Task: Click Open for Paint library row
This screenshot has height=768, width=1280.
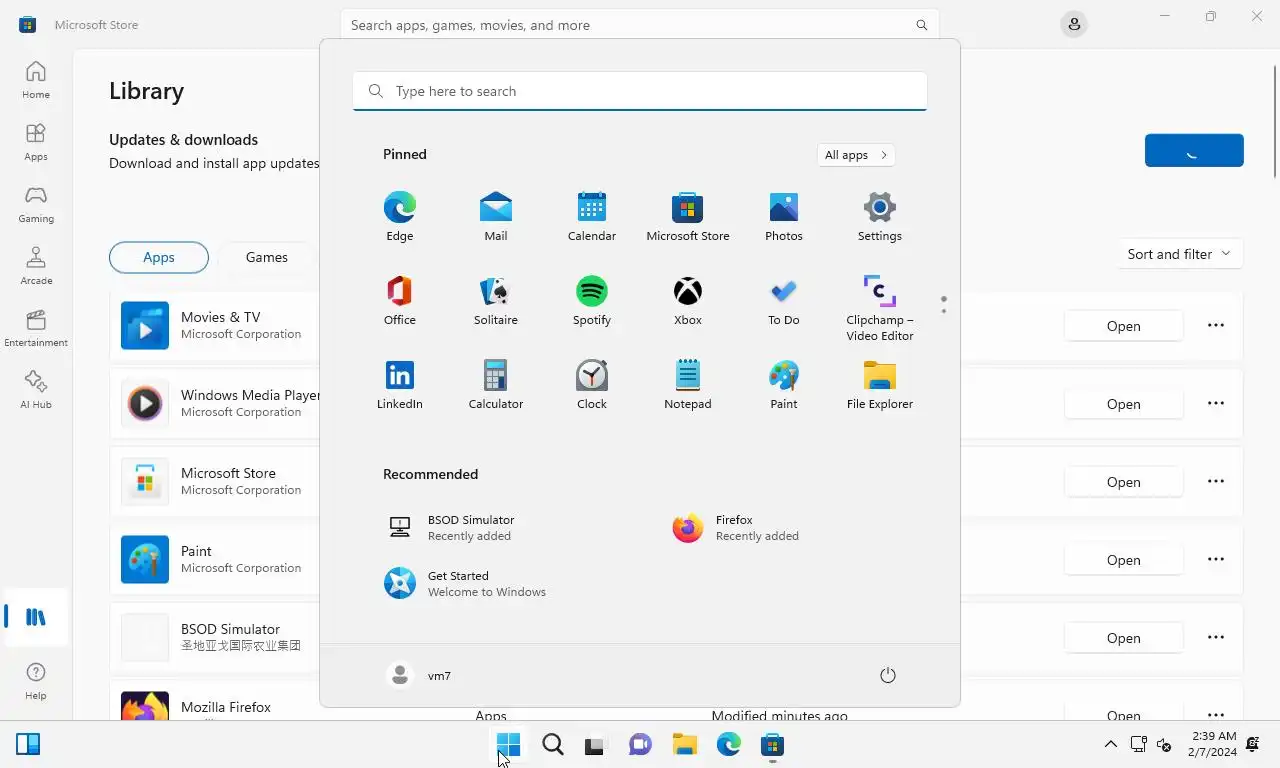Action: [1123, 560]
